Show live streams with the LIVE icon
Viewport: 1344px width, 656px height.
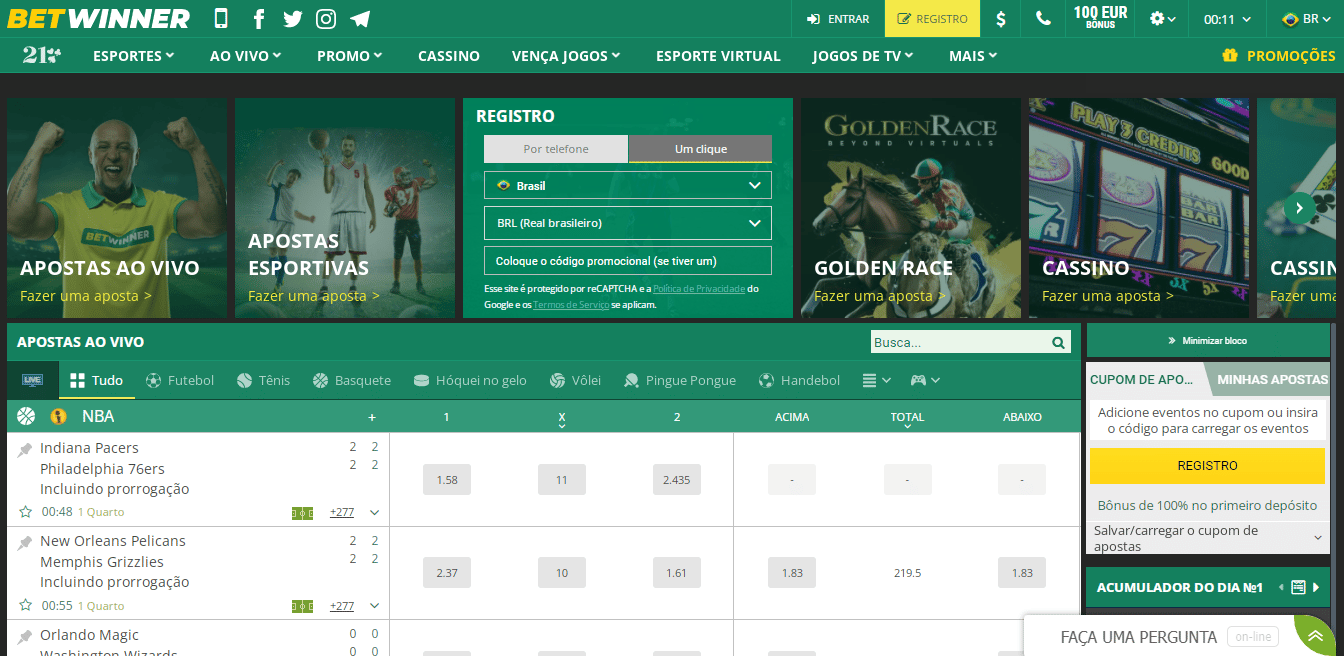pos(33,380)
